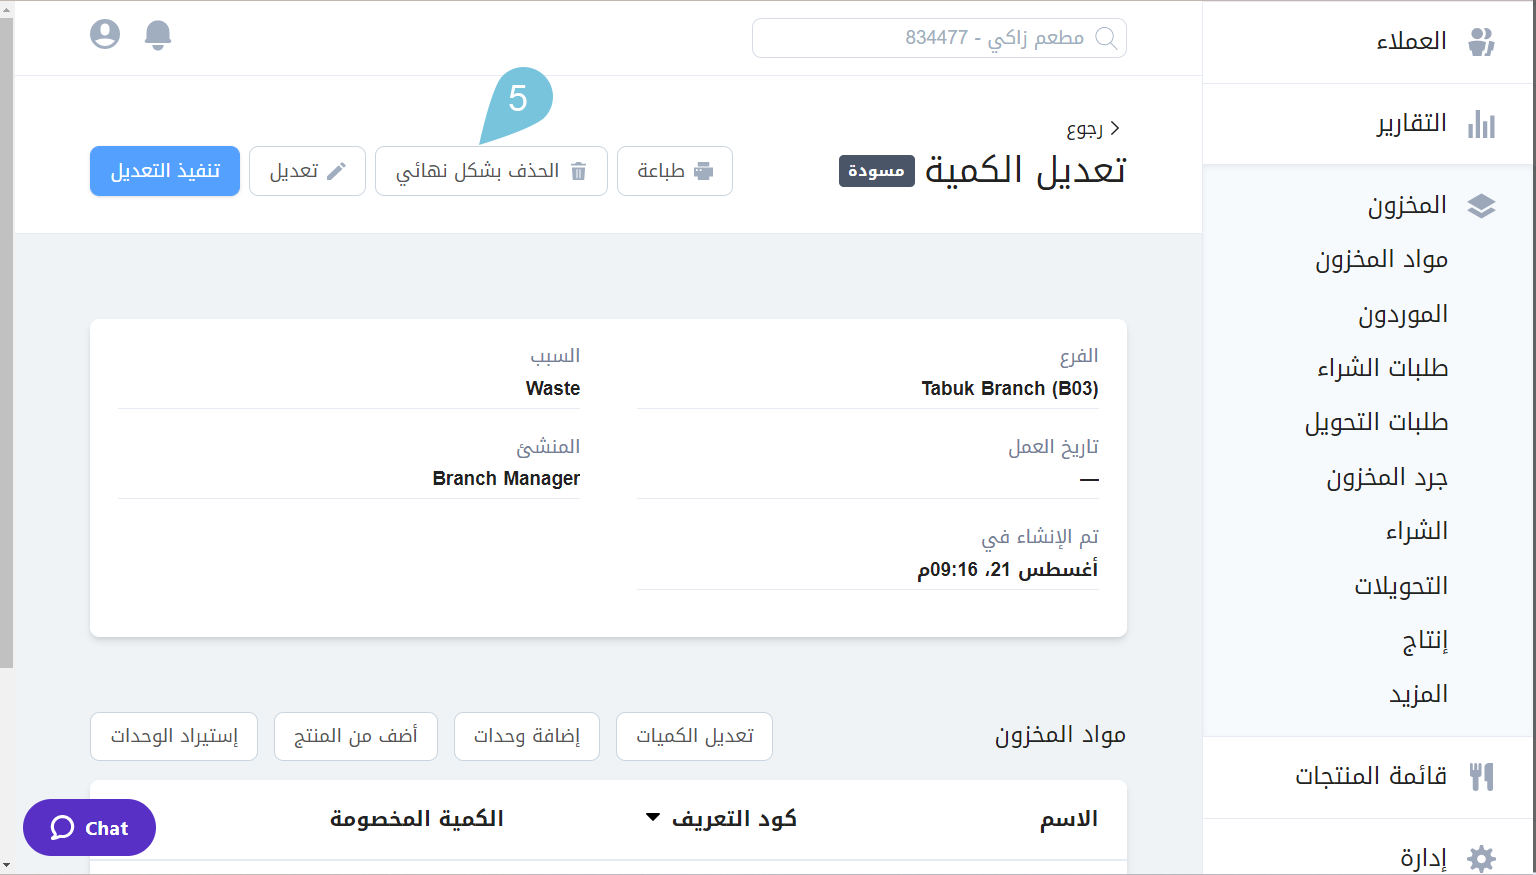
Task: Click the قائمة المنتجات fork-knife icon
Action: click(1481, 776)
